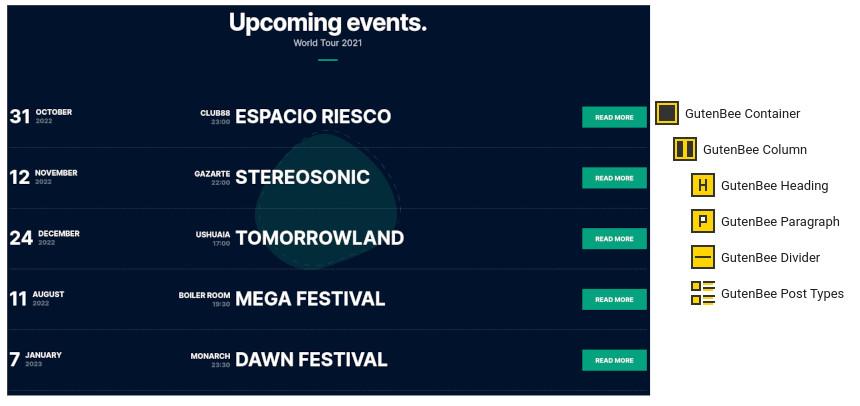
Task: Select the GutenBee Container label
Action: click(x=743, y=114)
